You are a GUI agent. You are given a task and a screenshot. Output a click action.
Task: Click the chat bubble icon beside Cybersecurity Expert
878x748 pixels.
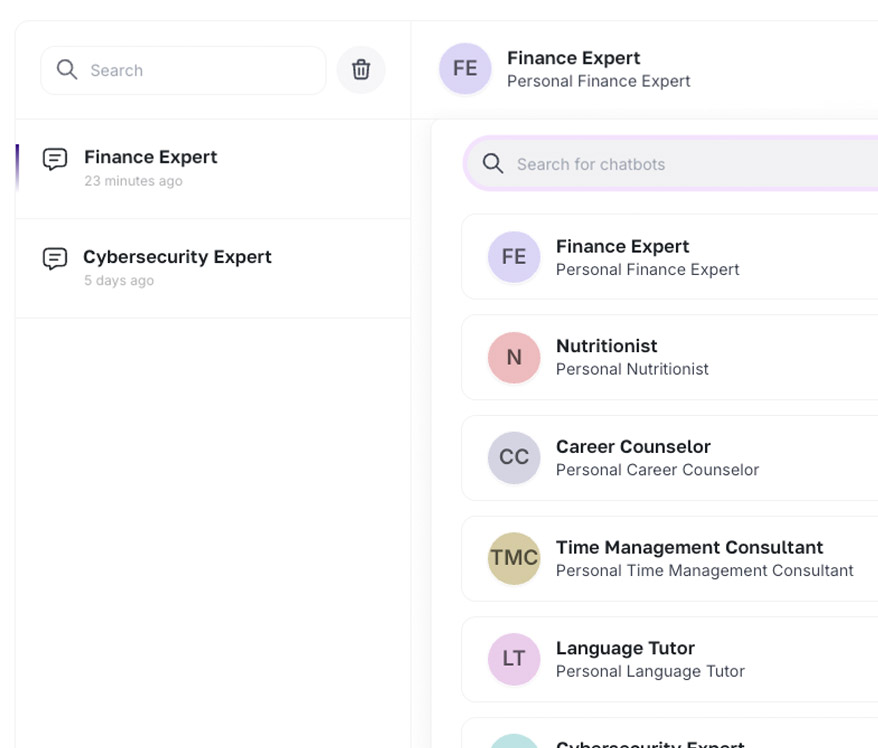click(55, 259)
